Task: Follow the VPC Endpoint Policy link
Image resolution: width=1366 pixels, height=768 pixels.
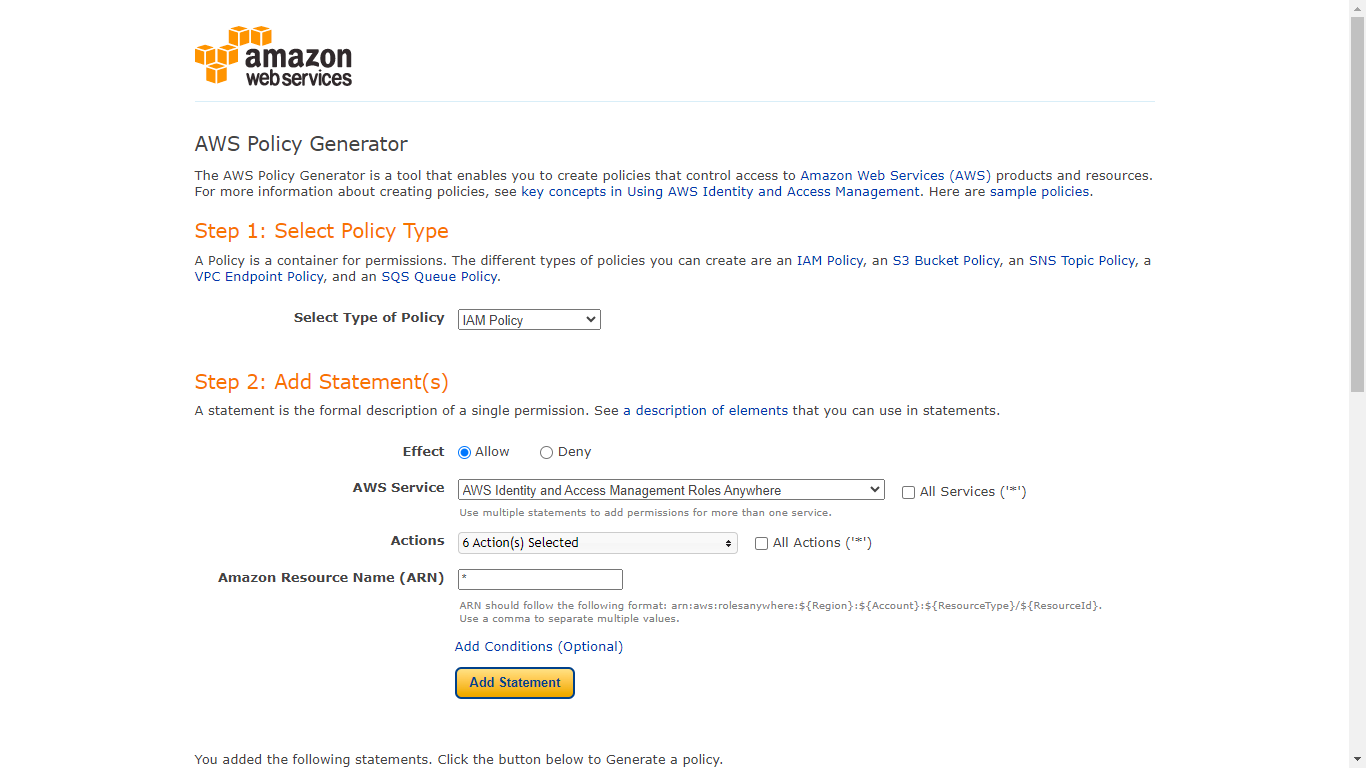Action: pos(259,276)
